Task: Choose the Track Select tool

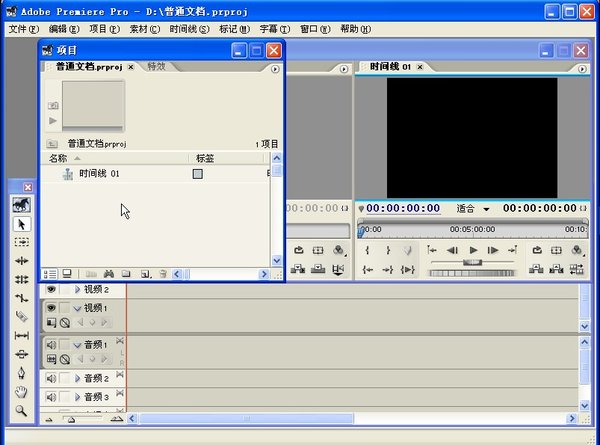Action: click(x=21, y=242)
